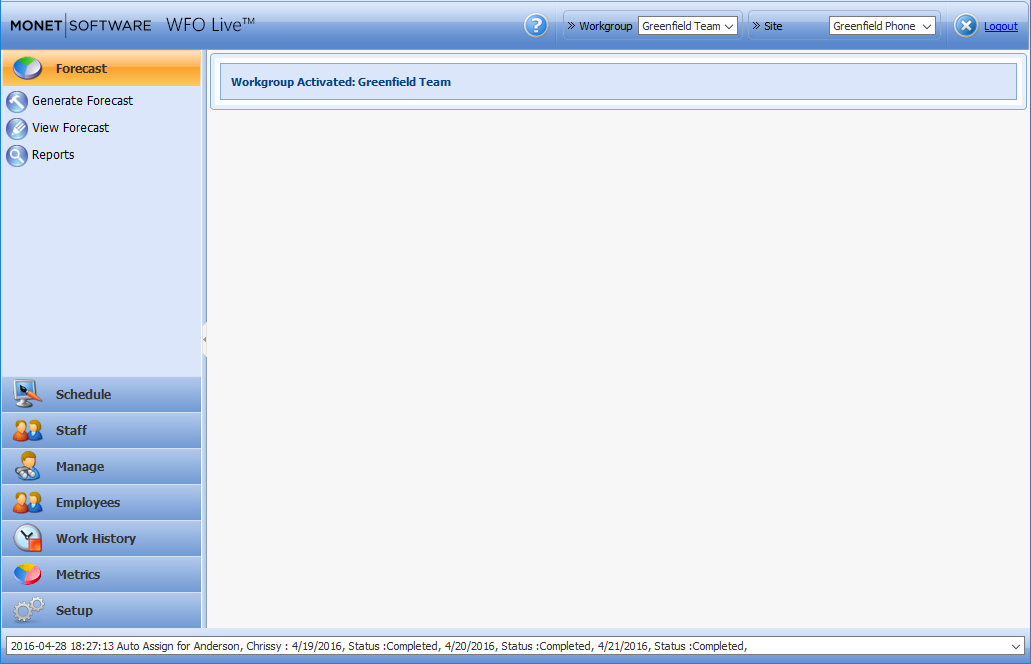Click the Schedule monitor icon
The image size is (1031, 664).
coord(27,394)
